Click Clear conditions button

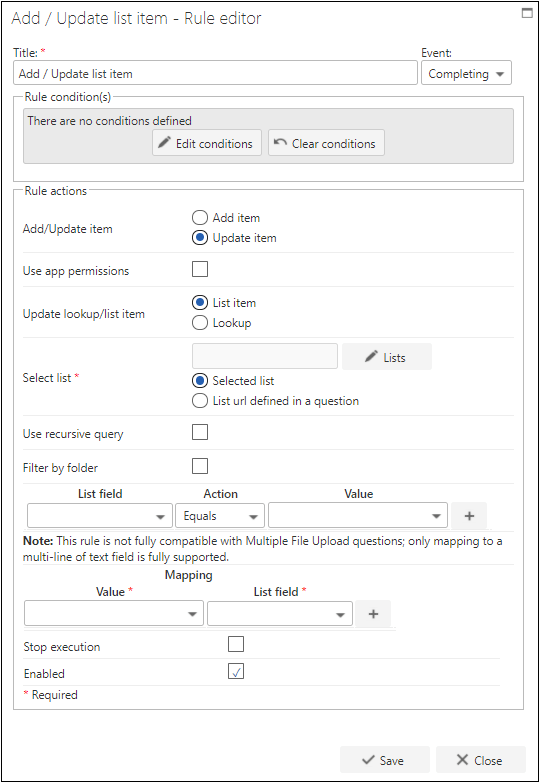326,143
